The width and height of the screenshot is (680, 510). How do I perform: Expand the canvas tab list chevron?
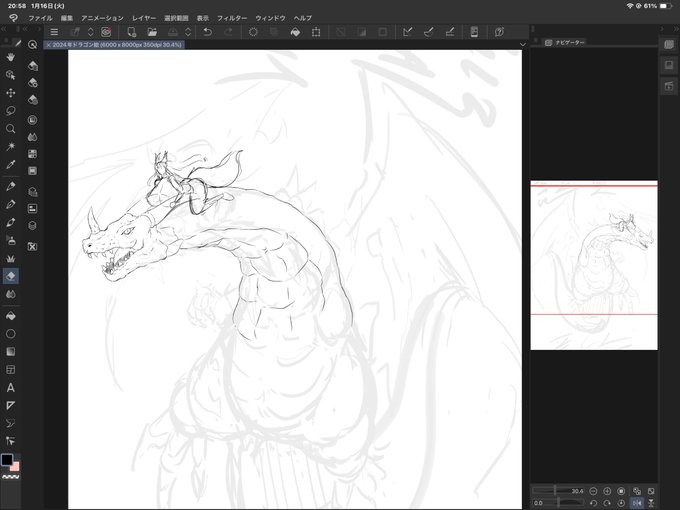click(x=523, y=45)
